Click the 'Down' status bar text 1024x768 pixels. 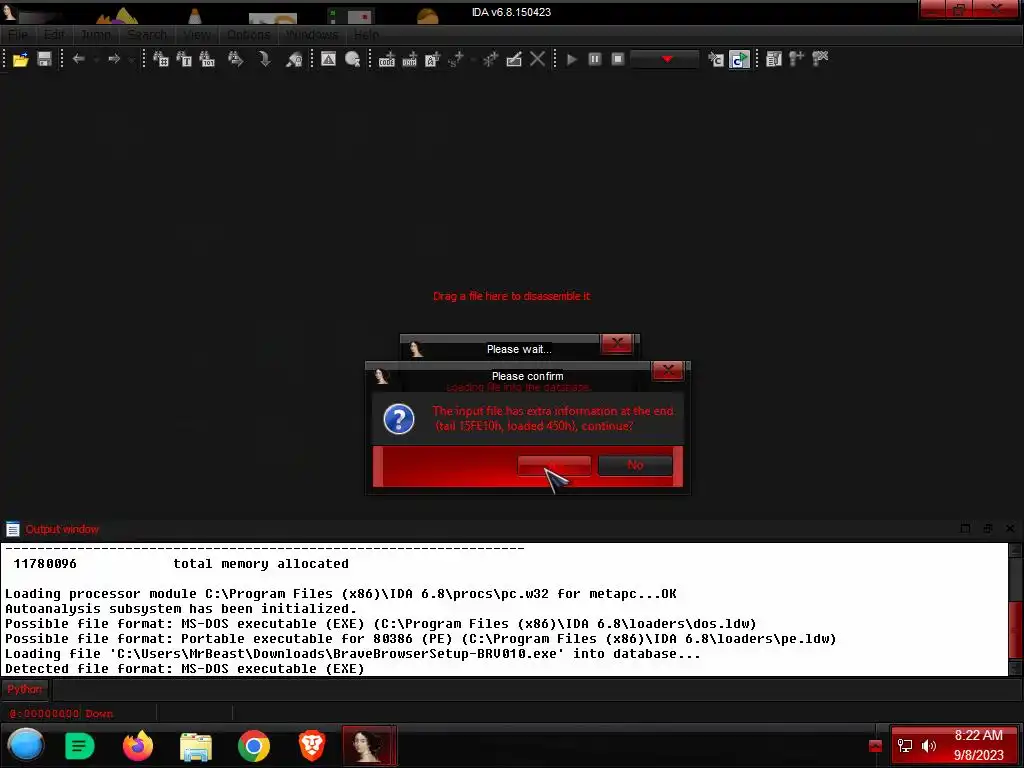[x=99, y=714]
